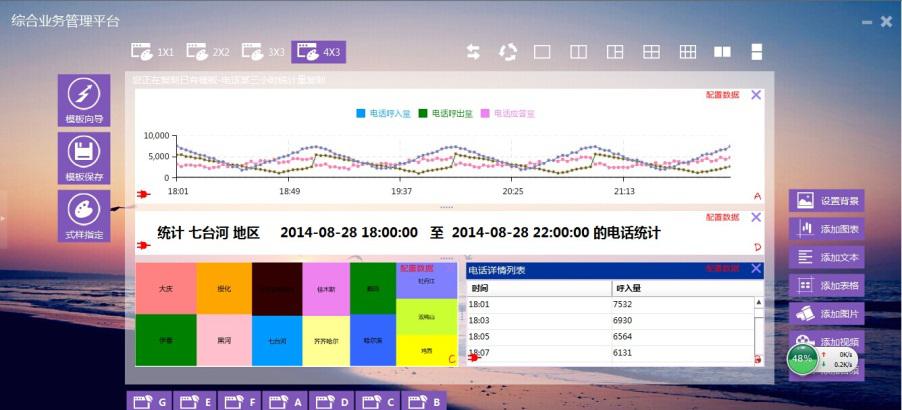The width and height of the screenshot is (902, 410).
Task: Select template tab G
Action: (148, 402)
